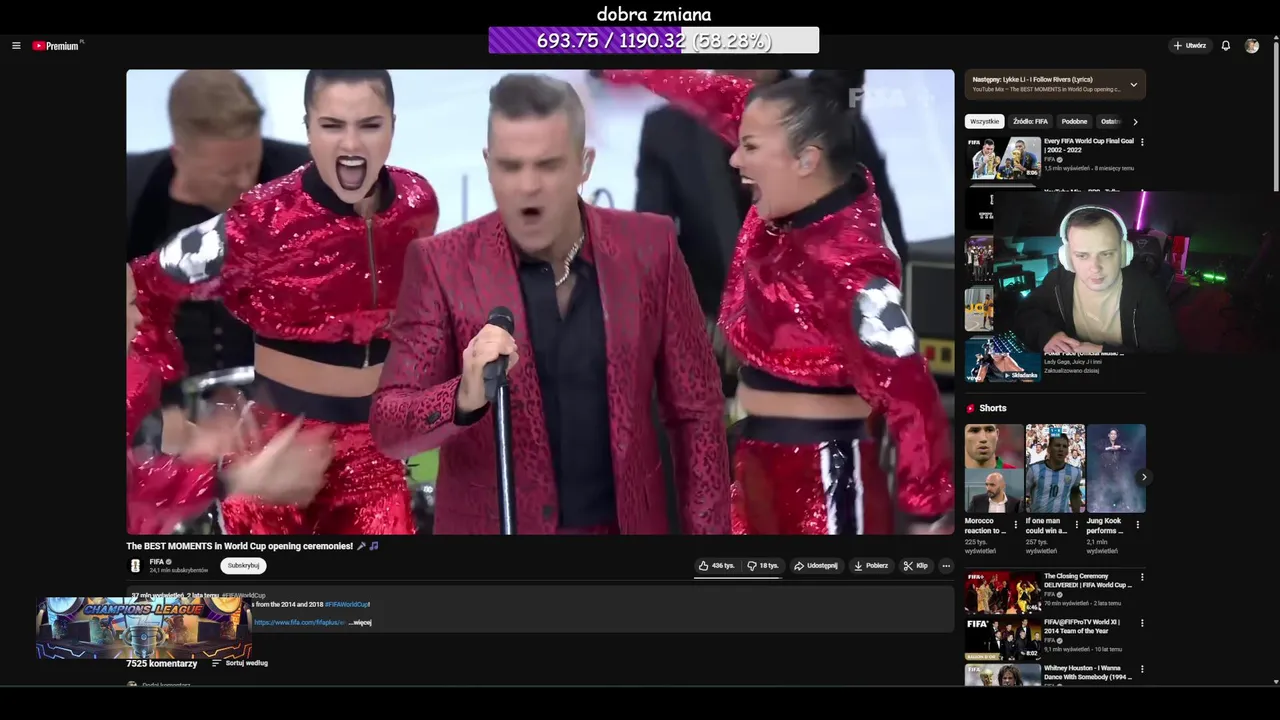This screenshot has width=1280, height=720.
Task: Click the Subskrybuj button
Action: coord(243,566)
